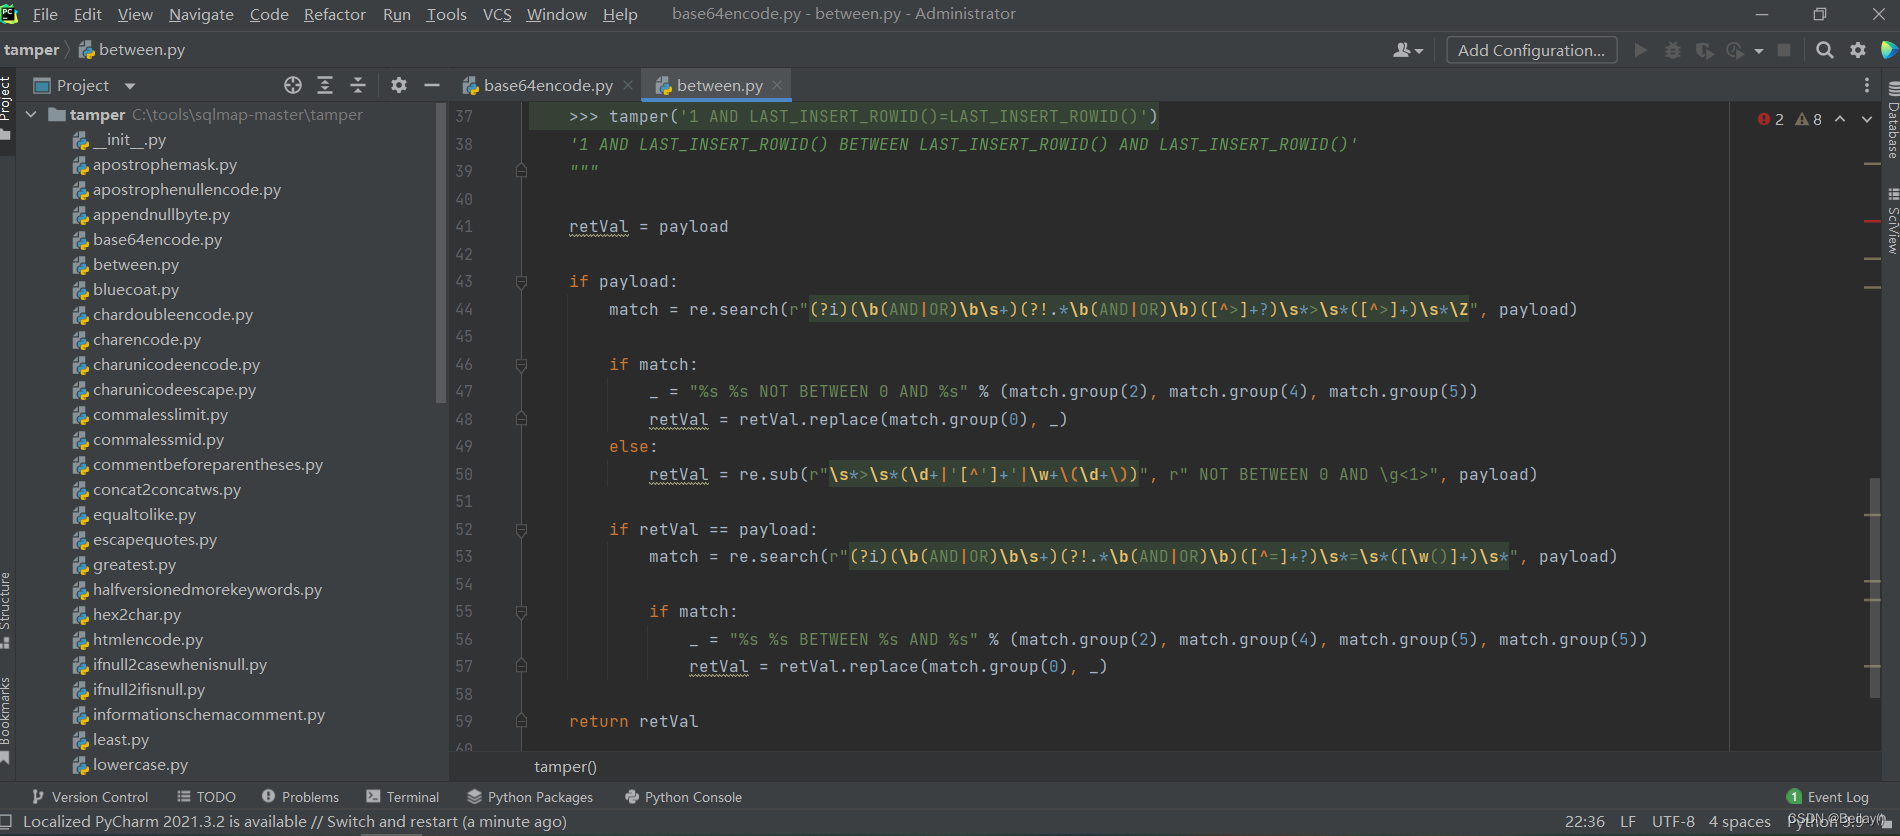
Task: Click tamper() breadcrumb below editor
Action: (x=565, y=767)
